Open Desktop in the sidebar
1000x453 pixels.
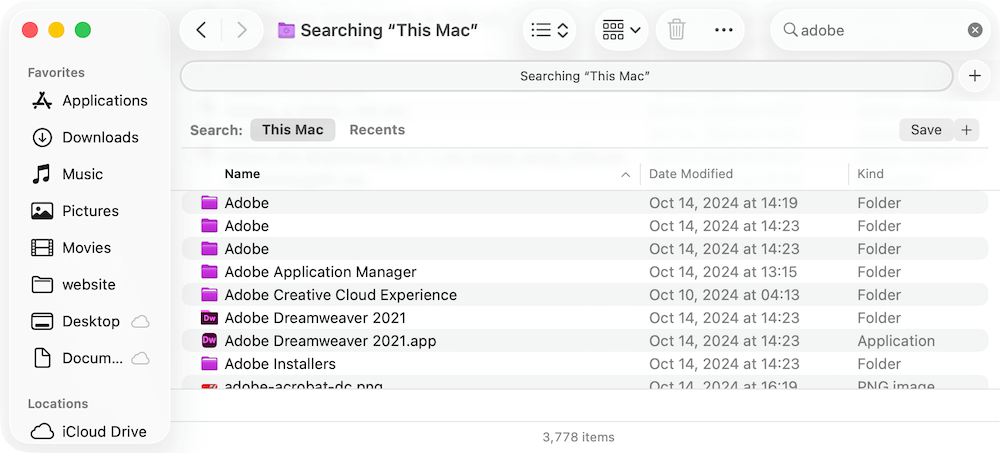point(75,322)
